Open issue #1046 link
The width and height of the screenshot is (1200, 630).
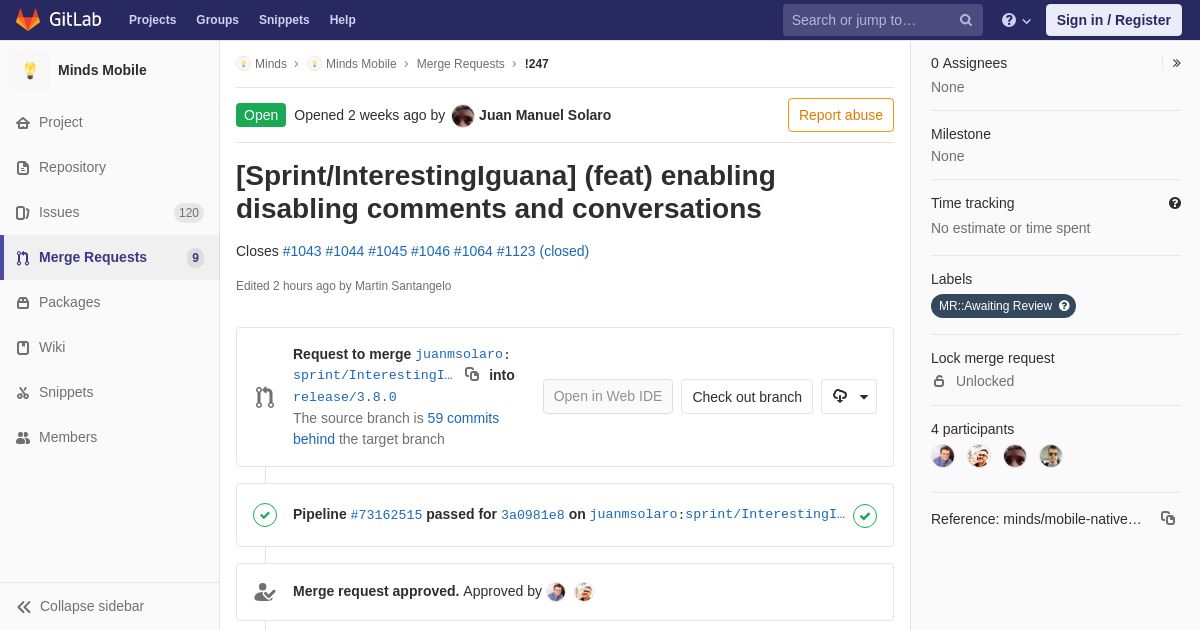(x=431, y=251)
